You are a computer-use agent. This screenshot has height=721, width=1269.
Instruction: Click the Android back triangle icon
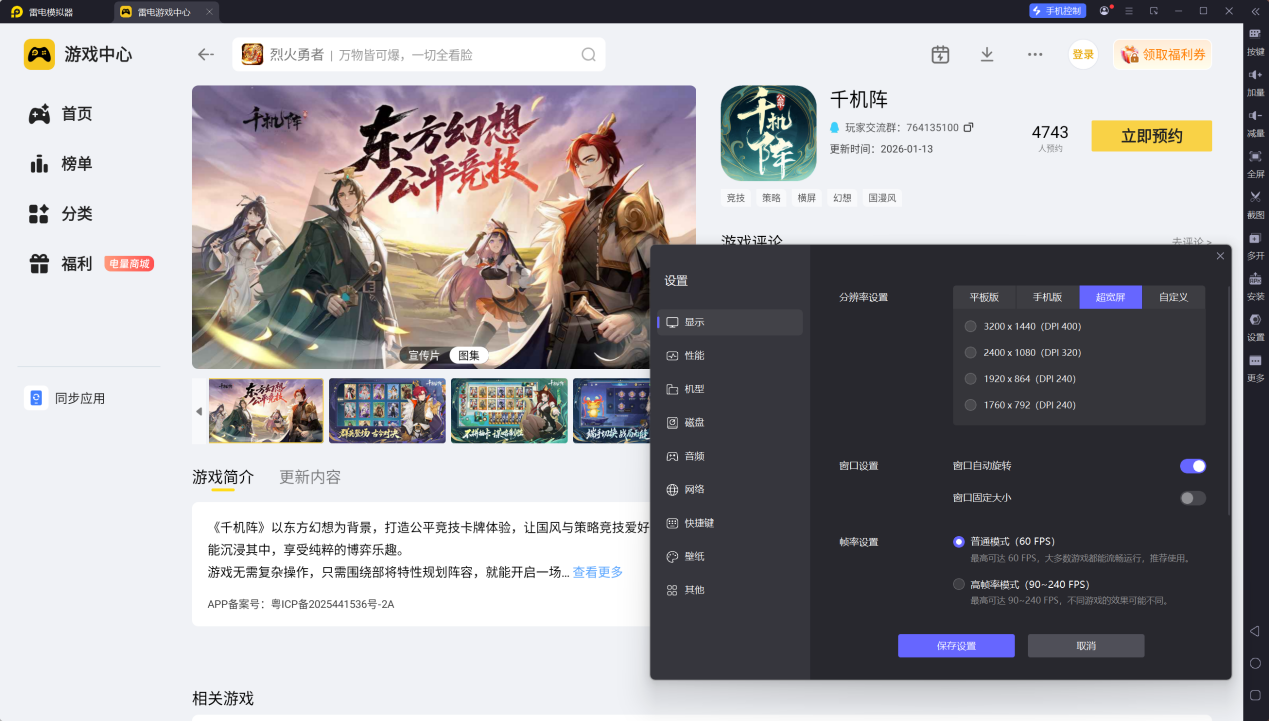(1255, 631)
